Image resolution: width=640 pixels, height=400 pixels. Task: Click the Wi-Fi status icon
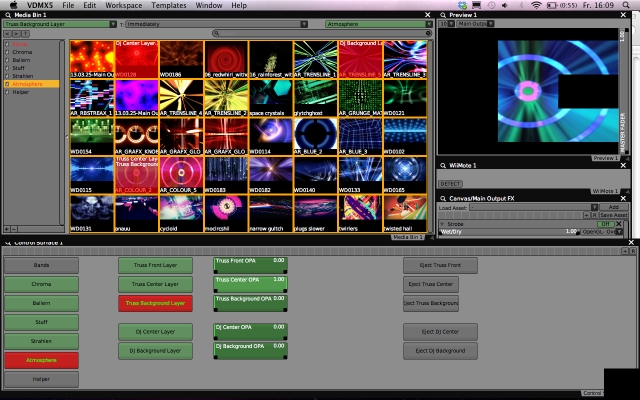click(x=536, y=5)
